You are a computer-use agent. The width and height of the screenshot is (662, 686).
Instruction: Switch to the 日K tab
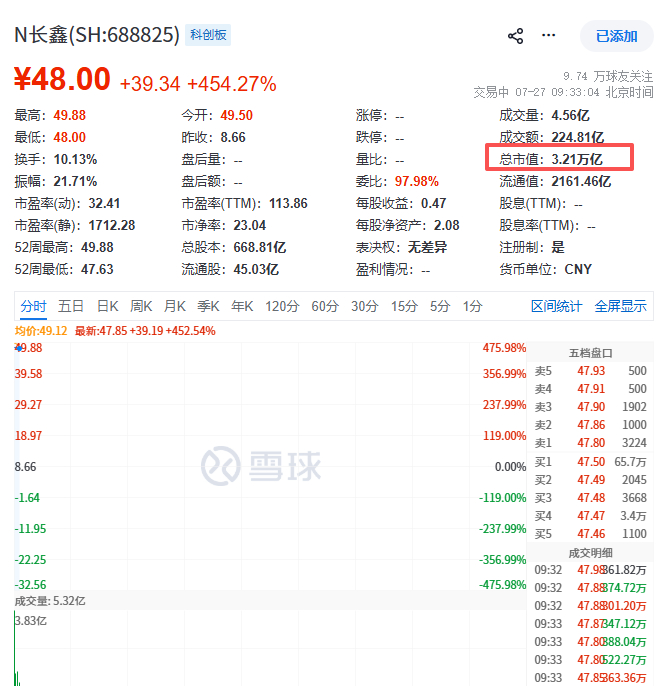(x=108, y=306)
